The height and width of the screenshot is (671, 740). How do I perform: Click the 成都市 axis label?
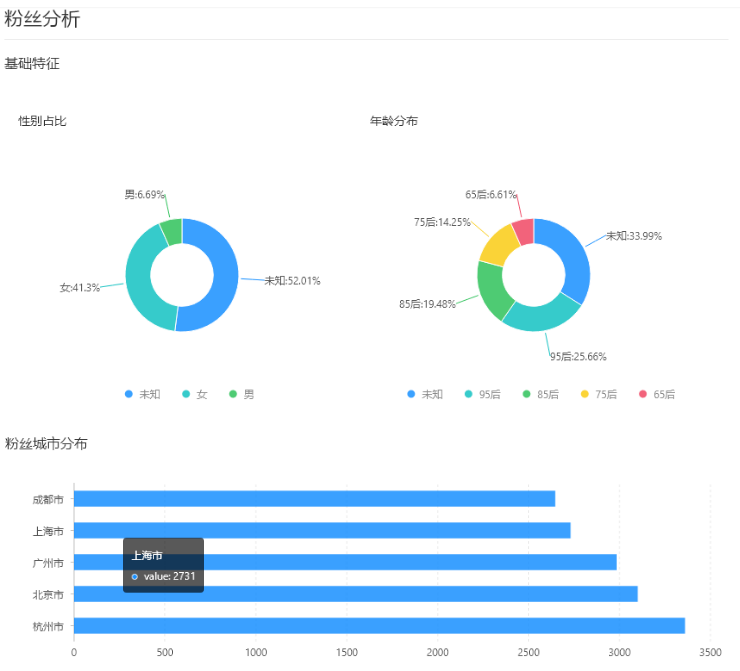48,499
